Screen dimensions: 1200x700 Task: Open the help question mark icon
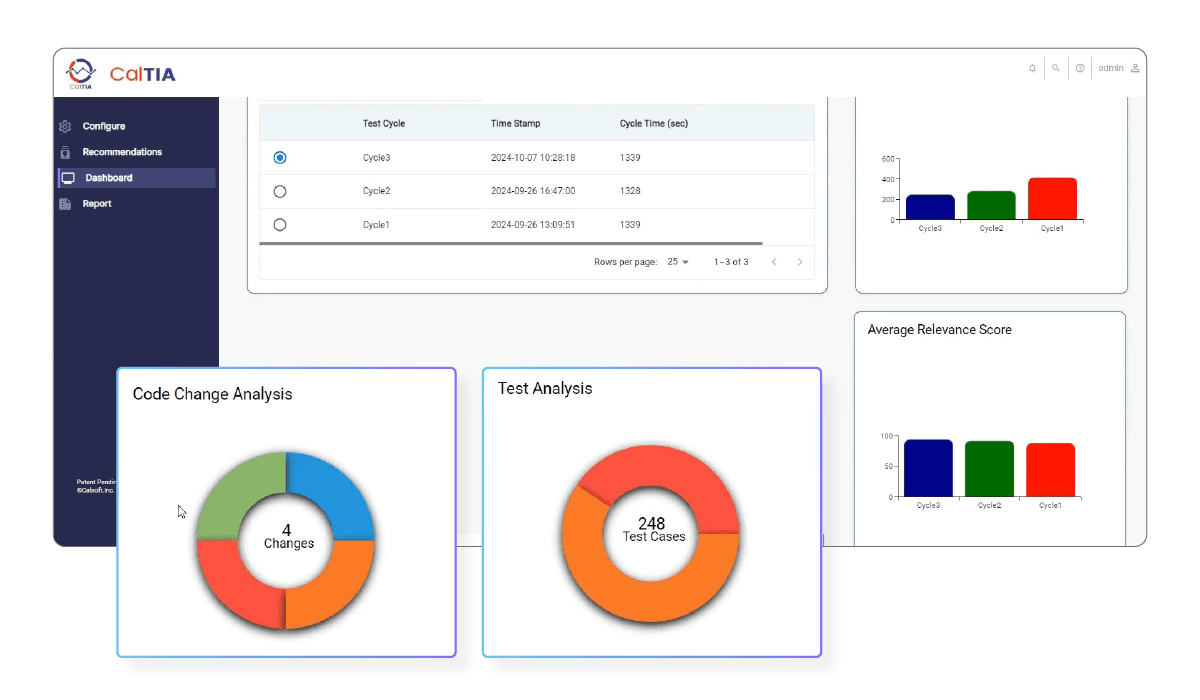pyautogui.click(x=1080, y=68)
